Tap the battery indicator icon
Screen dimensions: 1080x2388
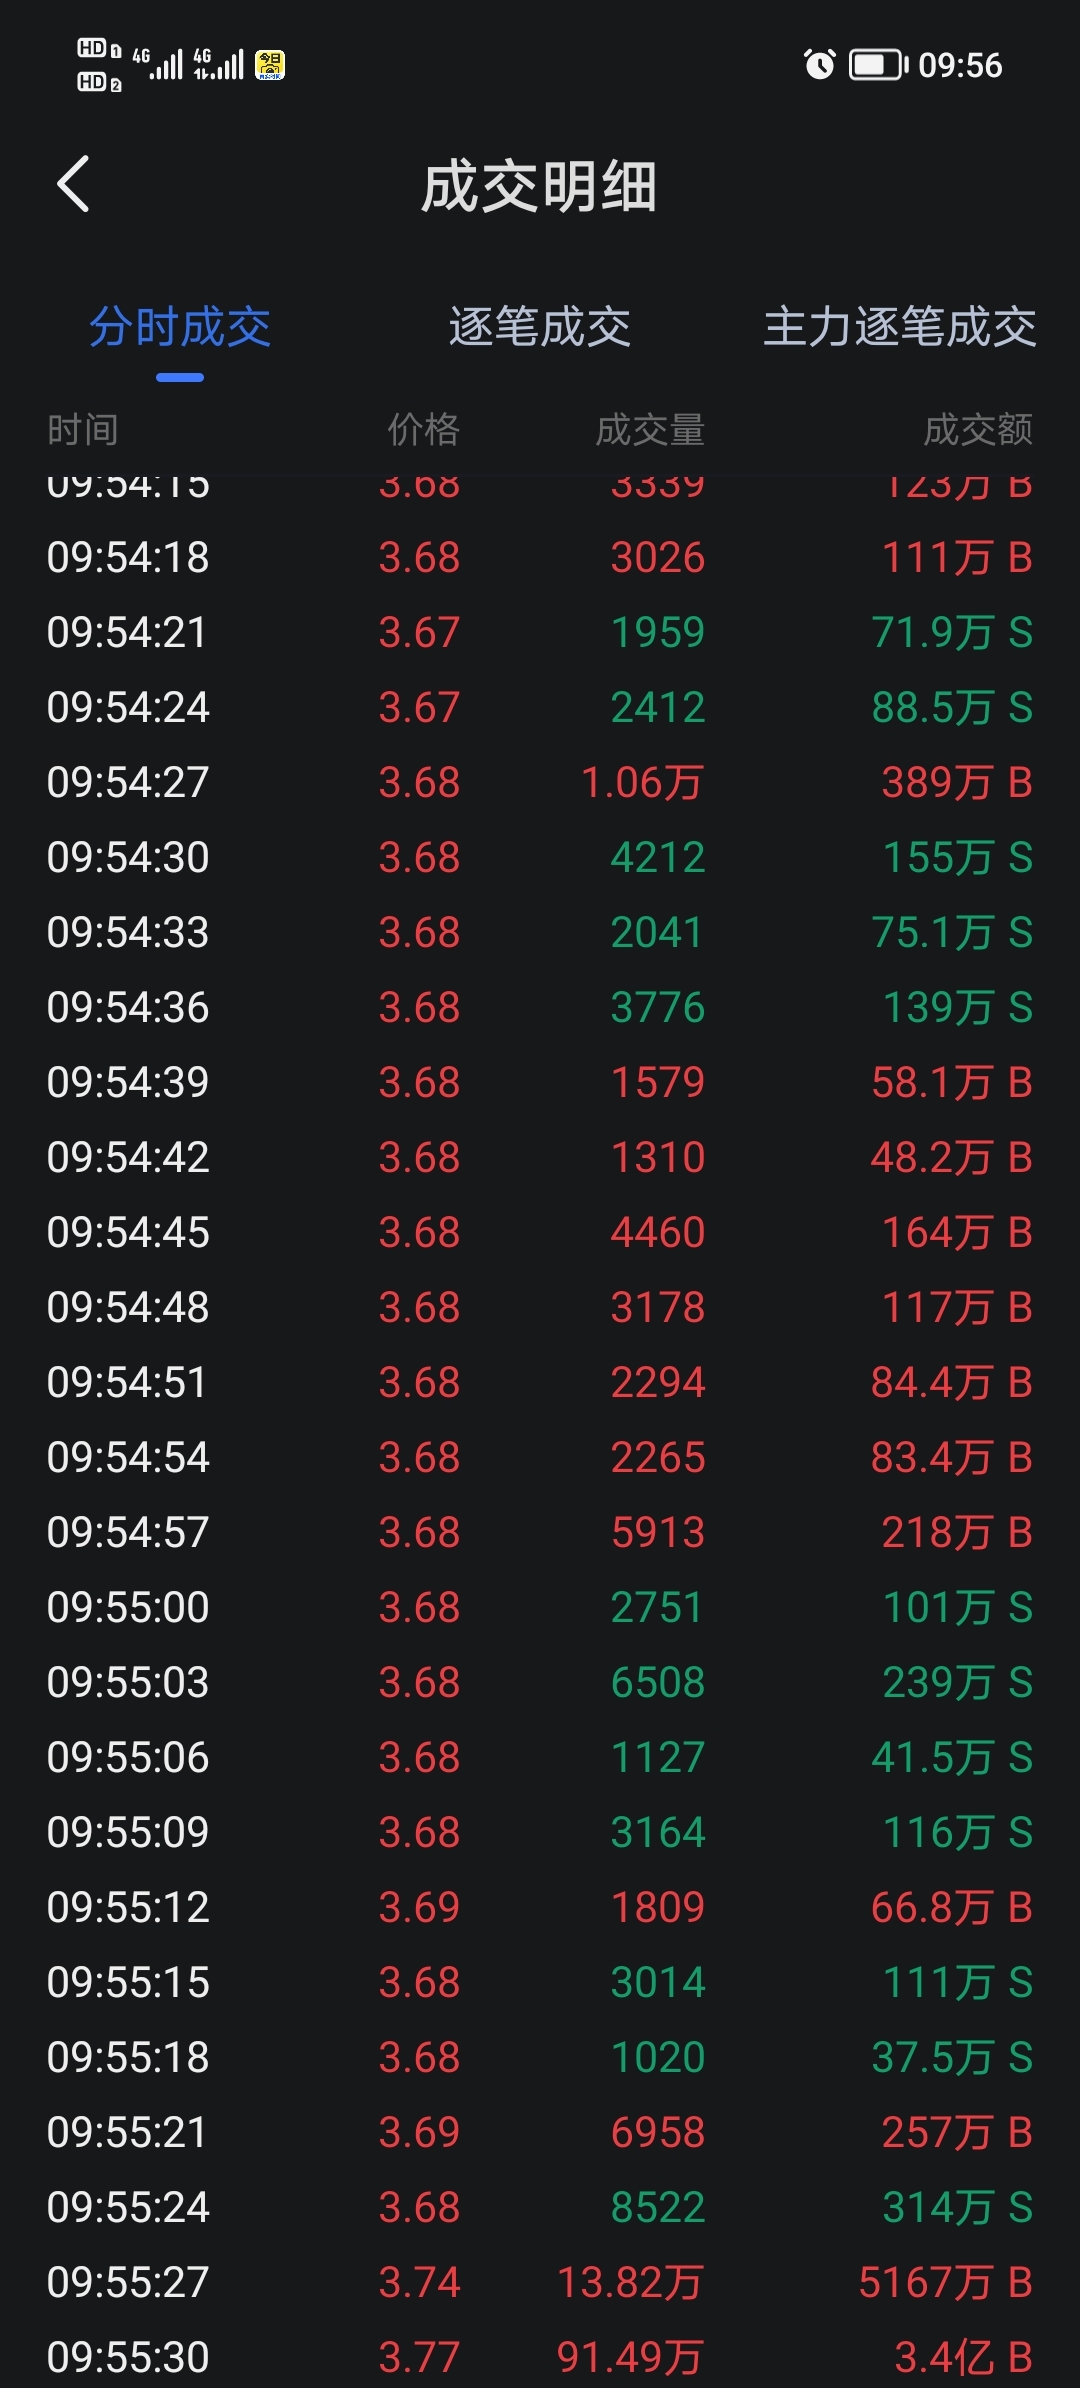click(x=878, y=65)
